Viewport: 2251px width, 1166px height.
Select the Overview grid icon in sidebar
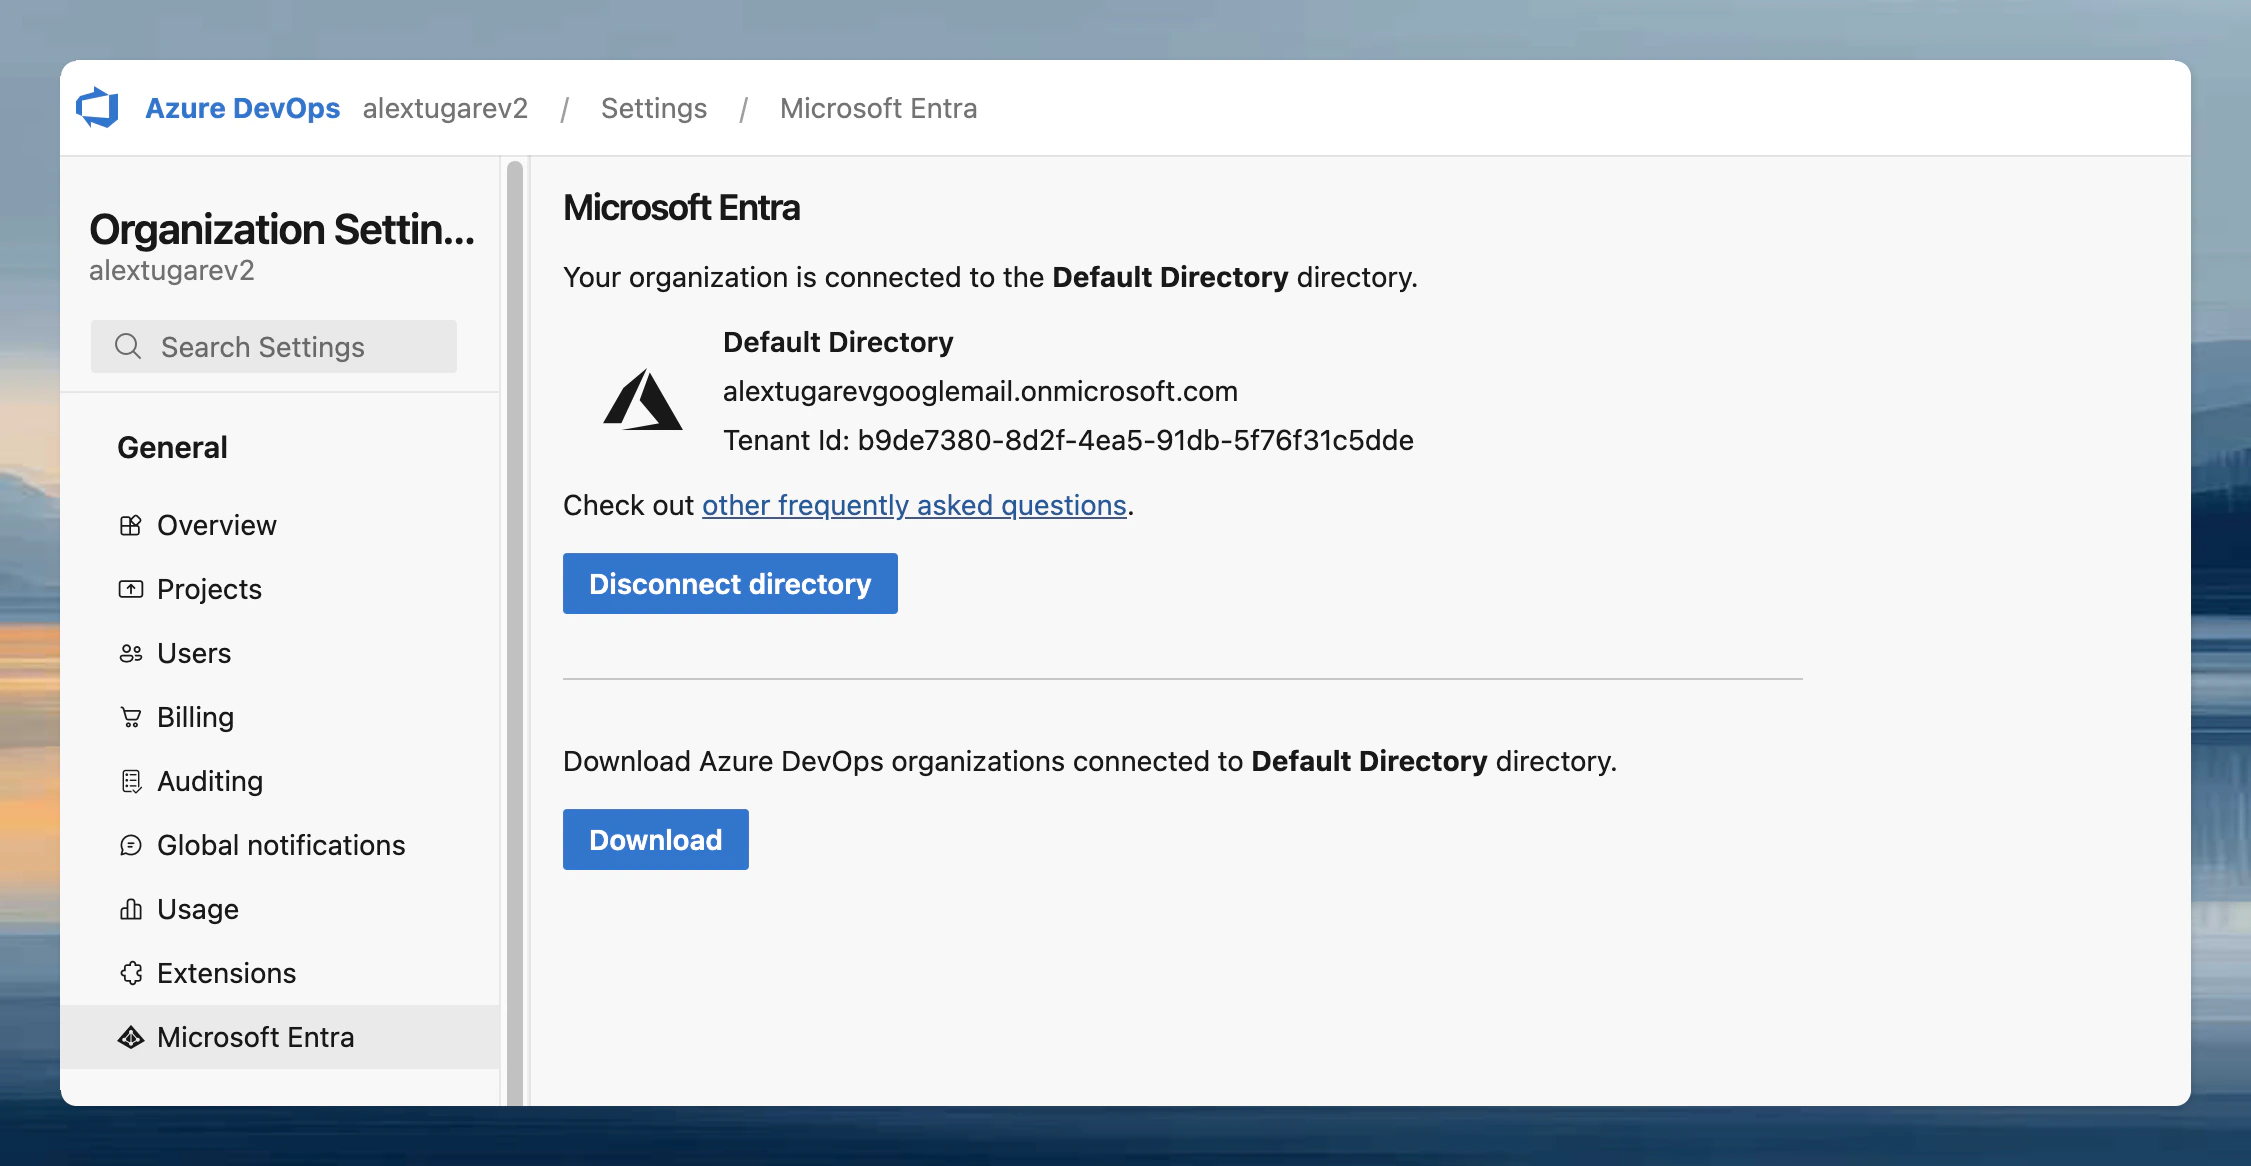click(131, 524)
